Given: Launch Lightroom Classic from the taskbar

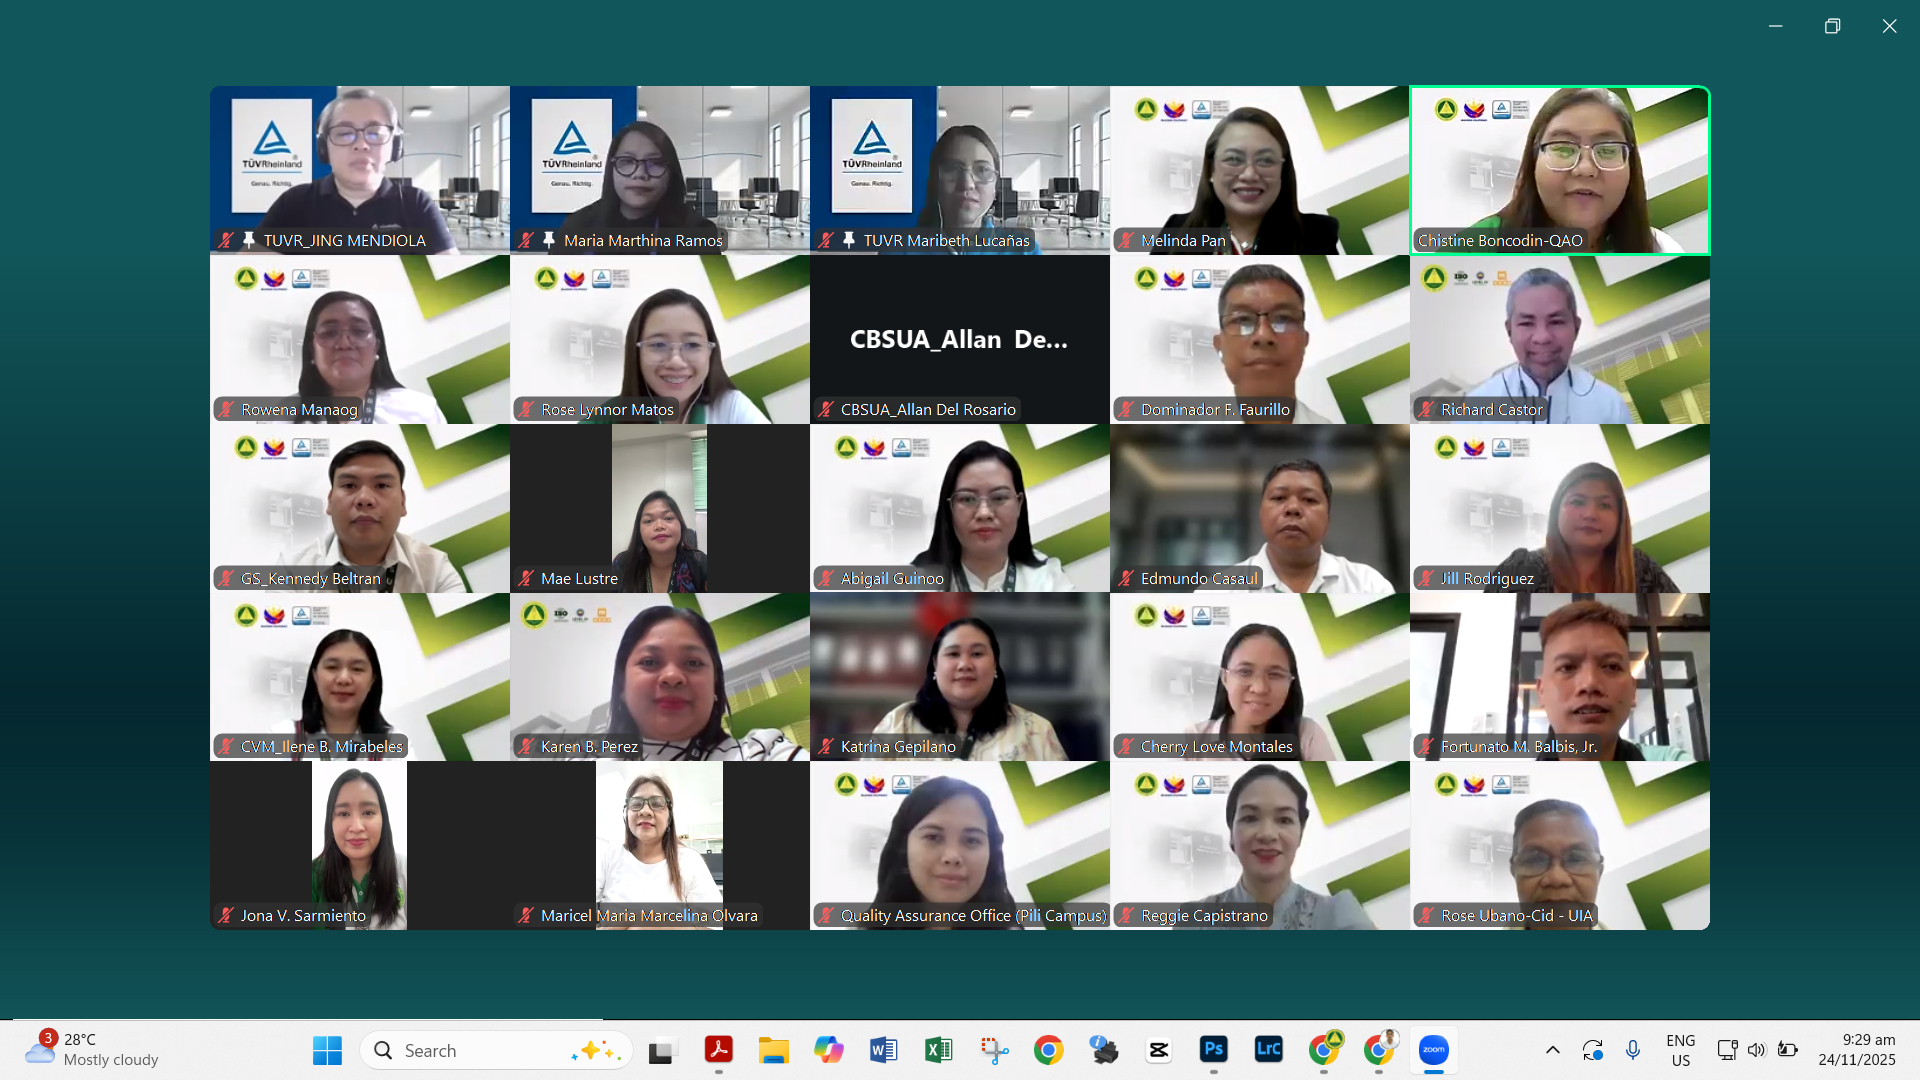Looking at the screenshot, I should [1268, 1050].
